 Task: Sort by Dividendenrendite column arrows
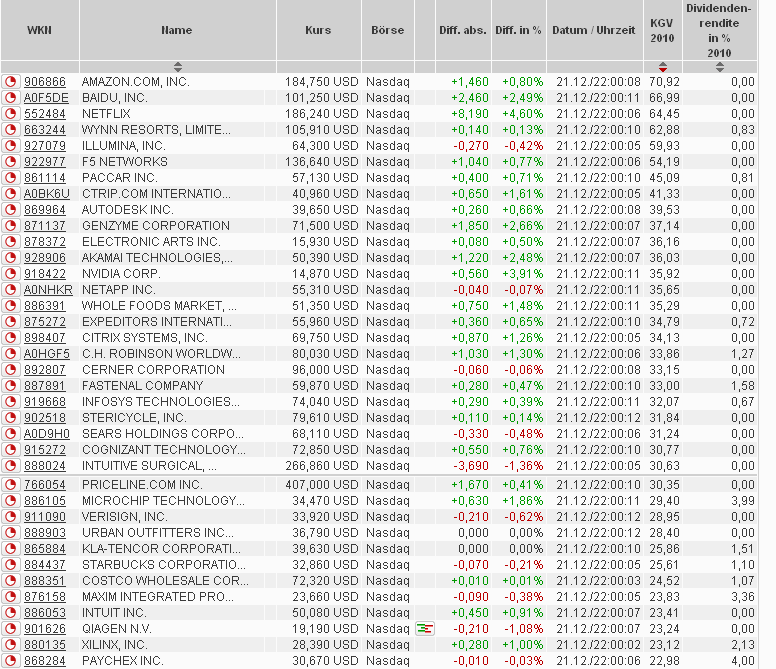click(x=720, y=67)
